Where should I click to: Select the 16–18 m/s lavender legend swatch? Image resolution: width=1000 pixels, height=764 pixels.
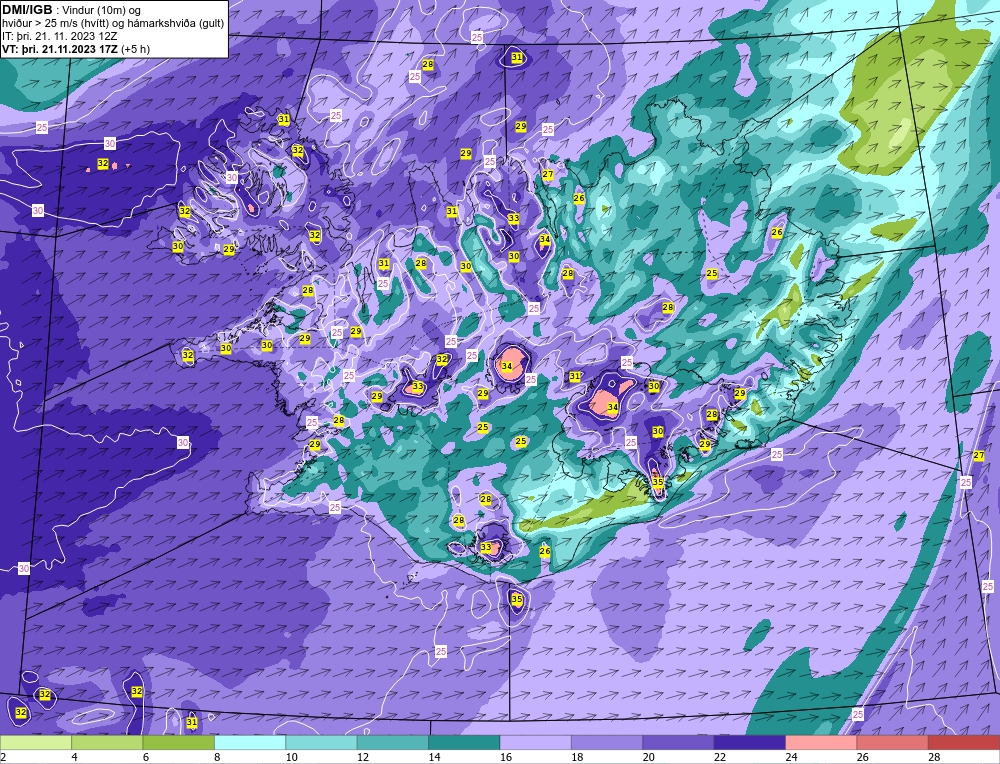click(x=536, y=743)
